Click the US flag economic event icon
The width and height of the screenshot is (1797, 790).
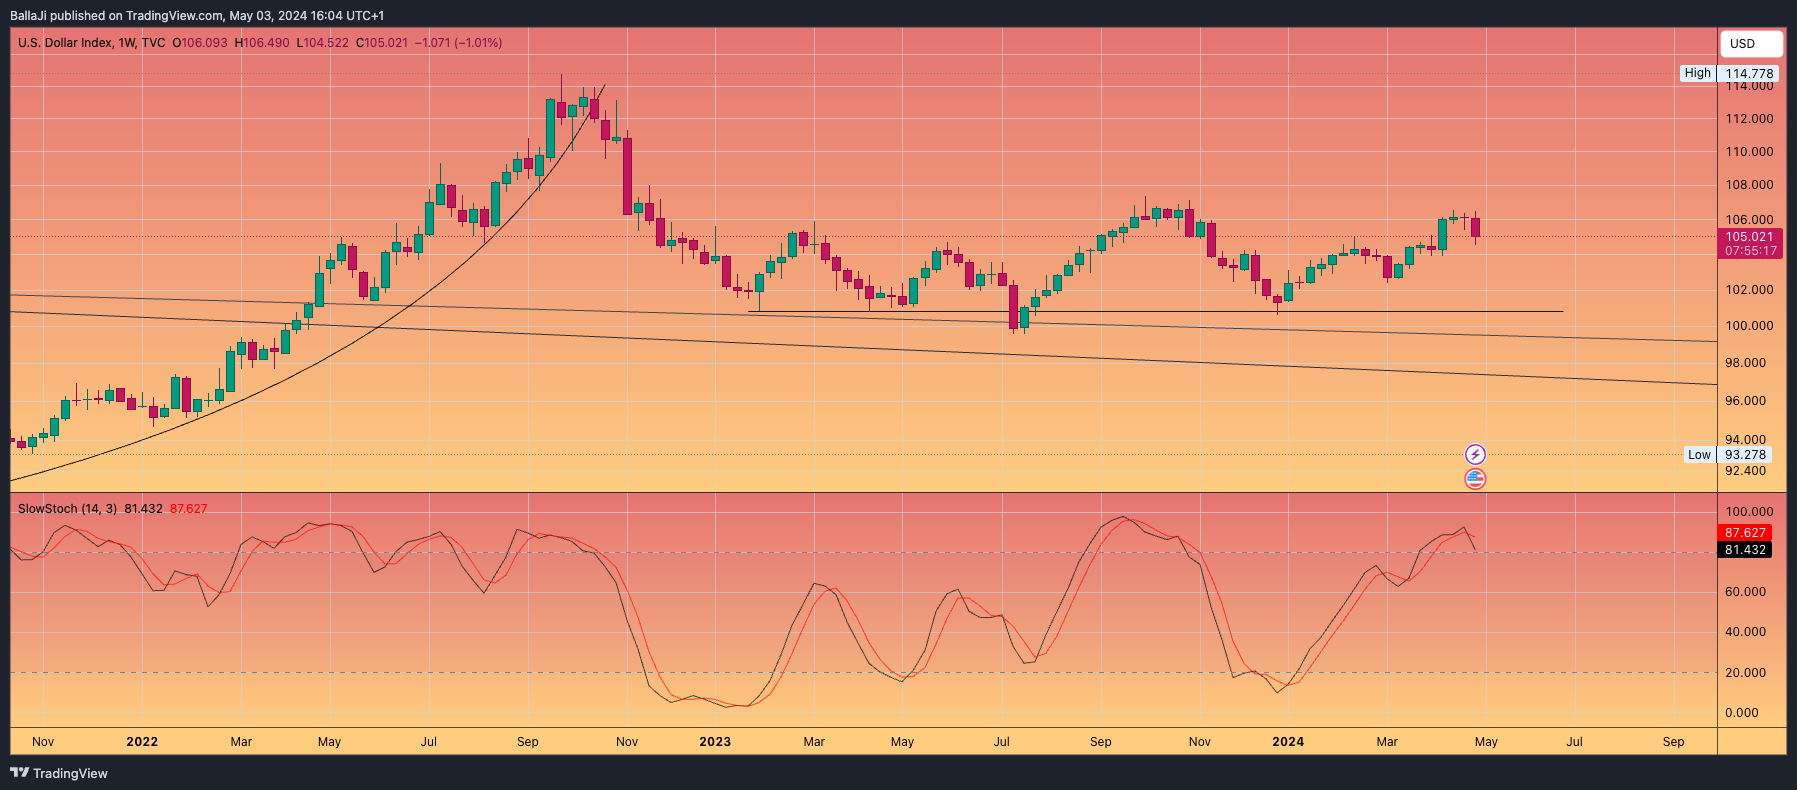(x=1475, y=479)
